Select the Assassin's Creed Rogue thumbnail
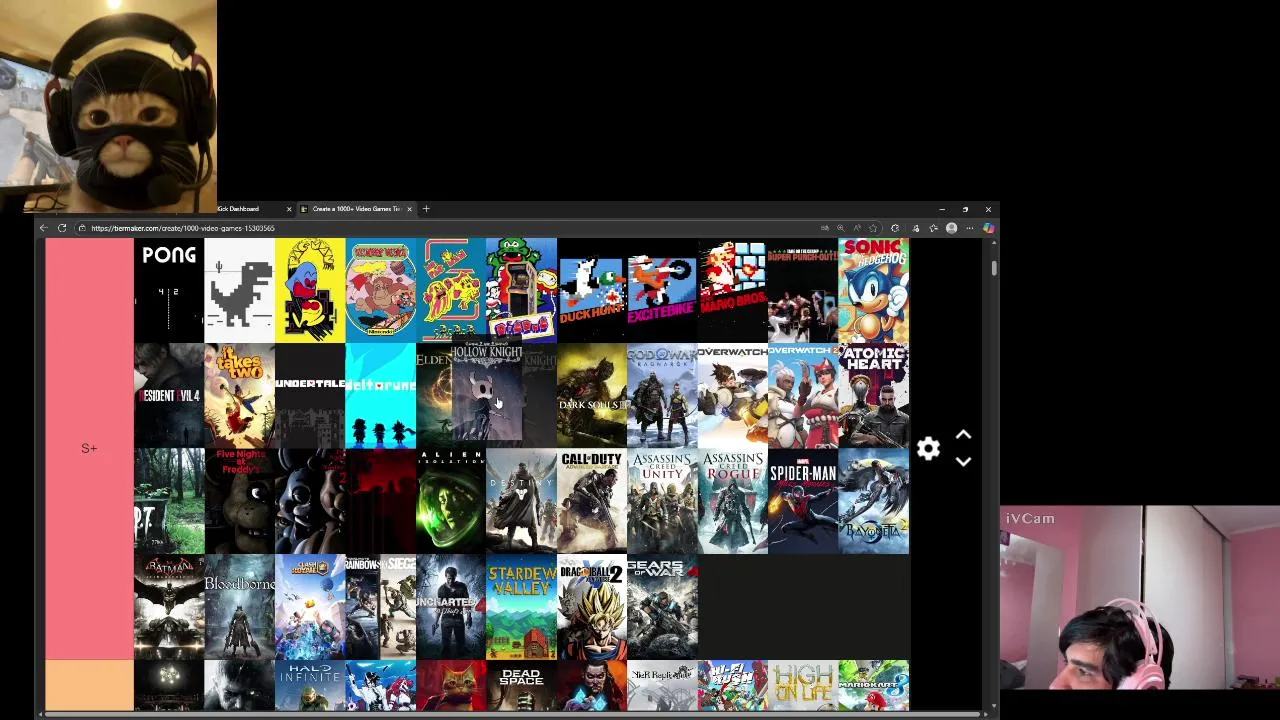1280x720 pixels. [x=732, y=501]
